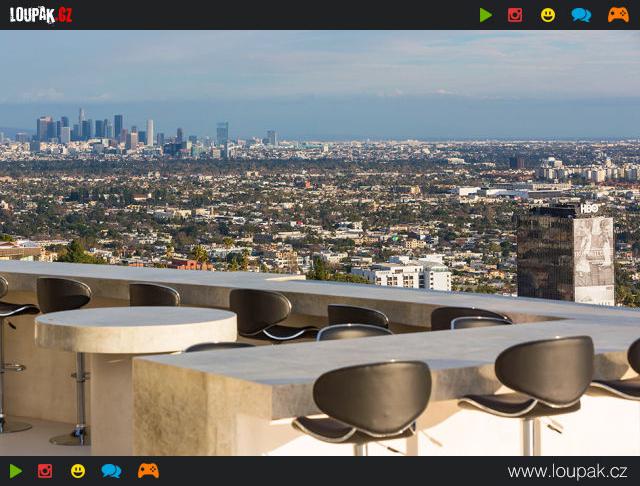Viewport: 640px width, 486px height.
Task: Click the cloudy sky area of photo
Action: (320, 65)
